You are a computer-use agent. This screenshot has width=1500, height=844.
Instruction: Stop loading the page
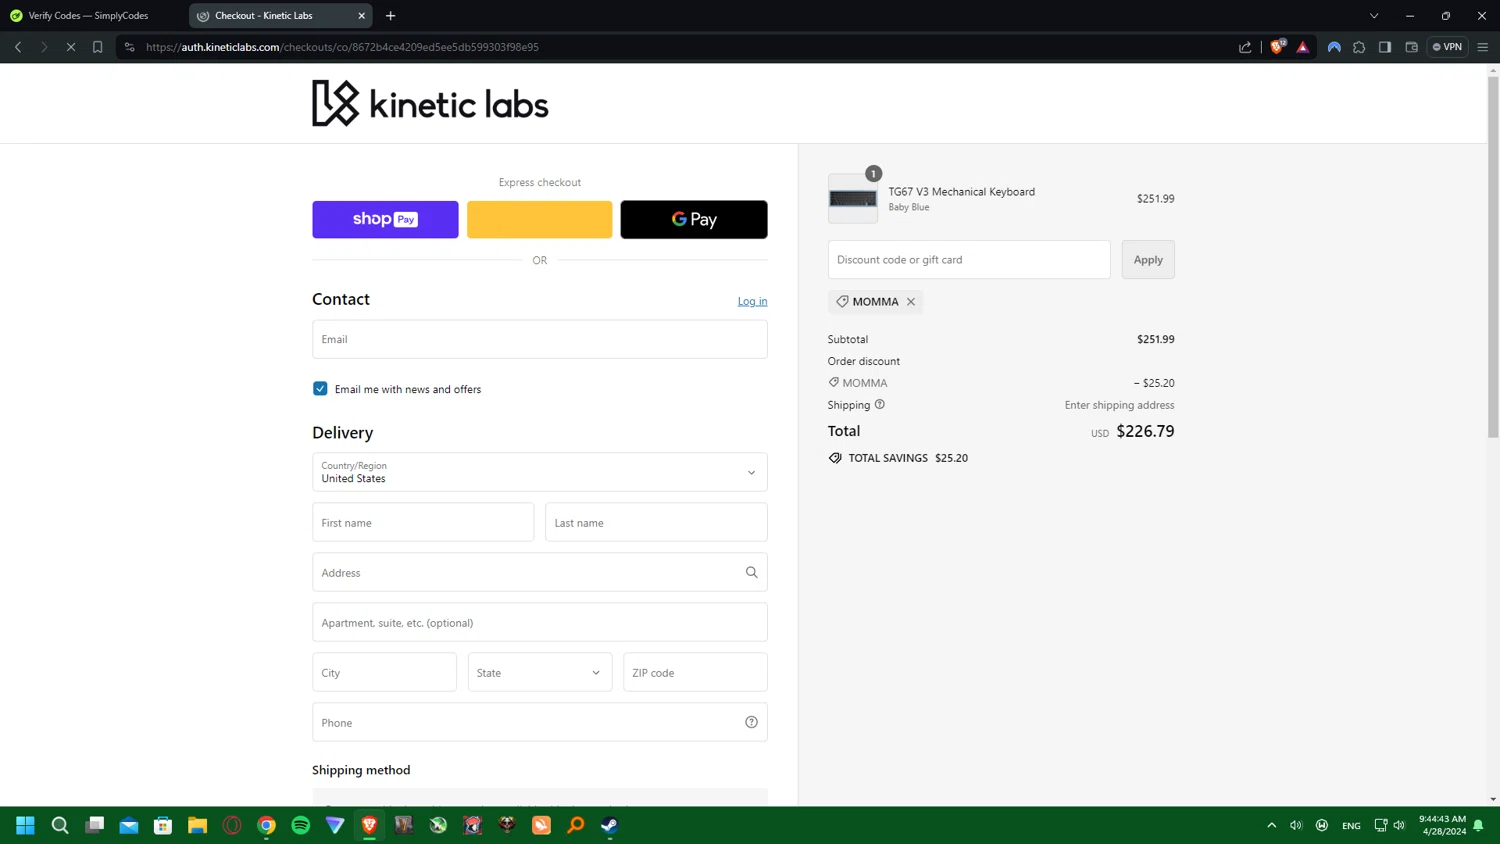[71, 47]
